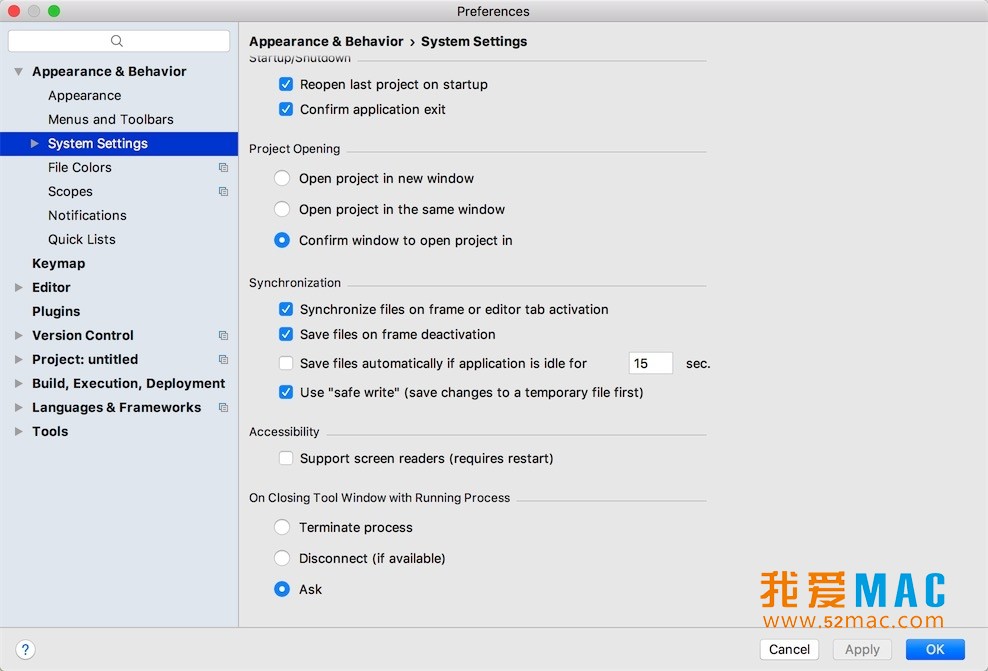
Task: Click the project-level icon beside Version Control
Action: 223,335
